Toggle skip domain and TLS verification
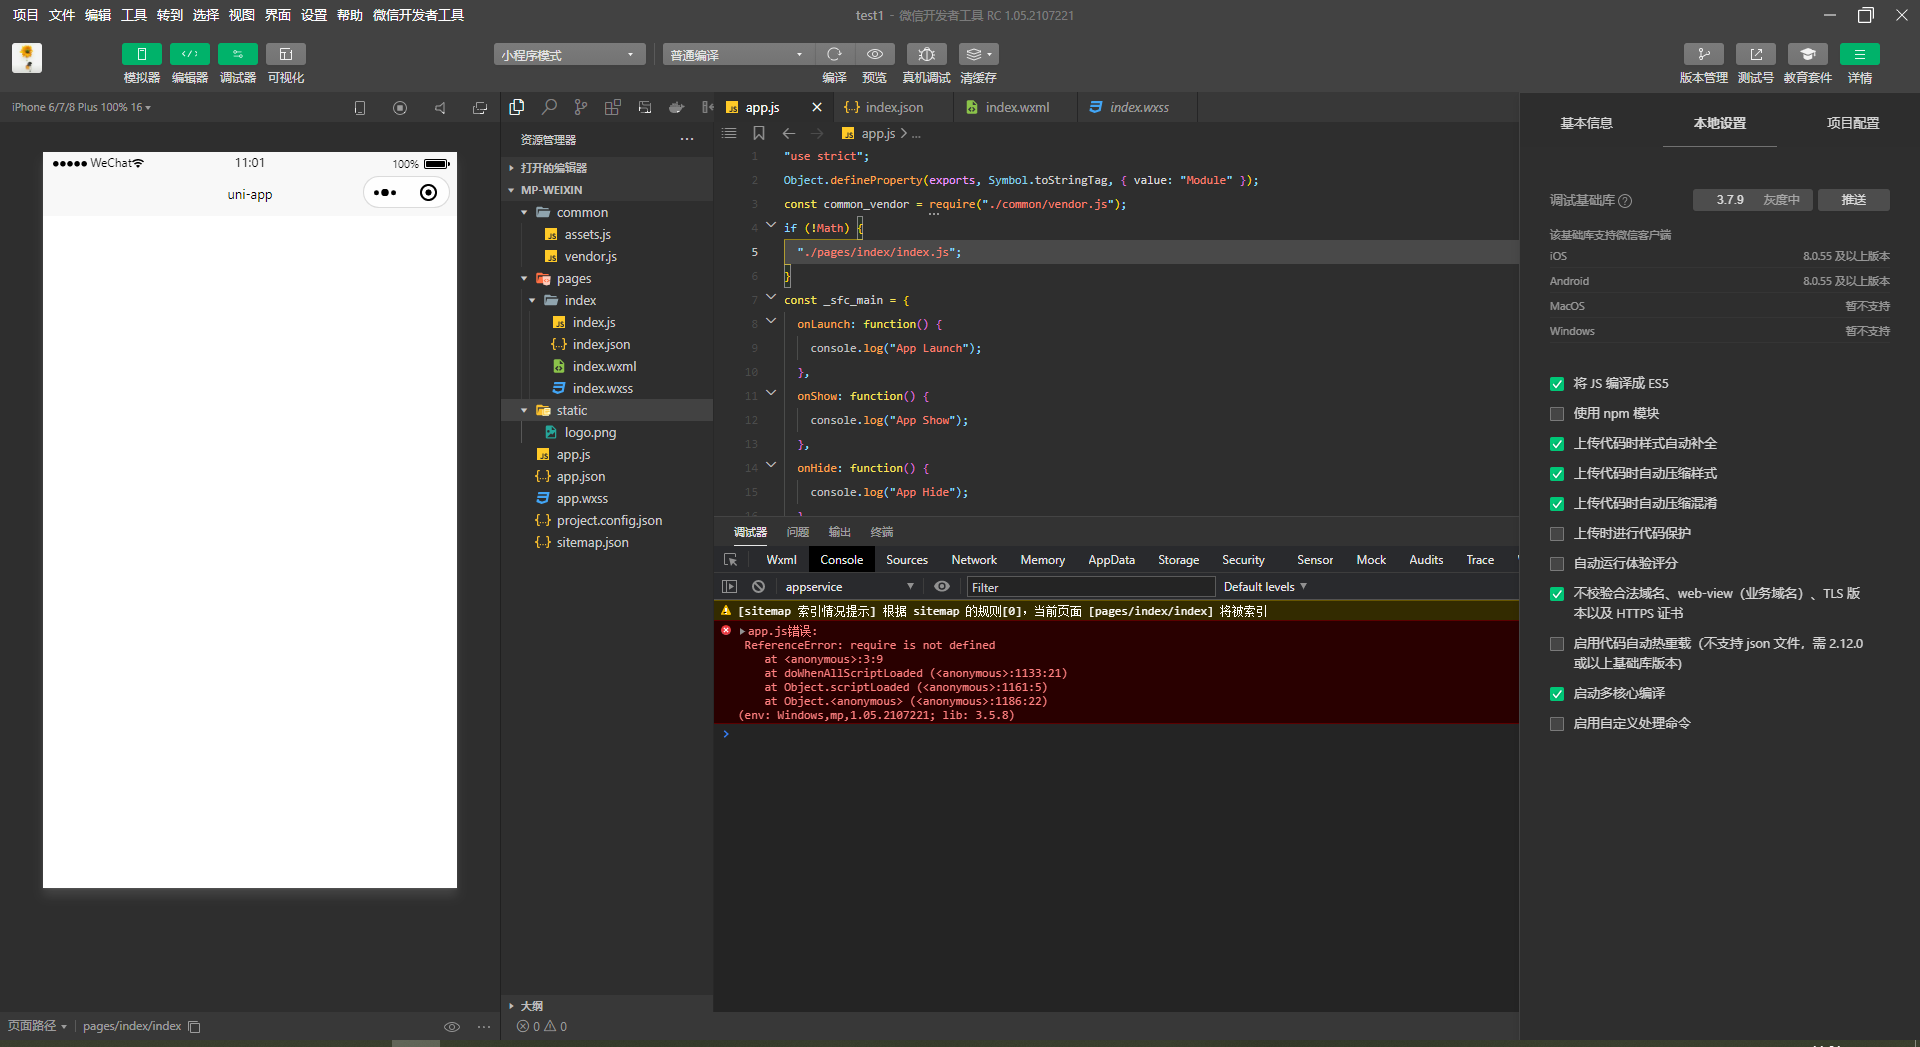The height and width of the screenshot is (1047, 1920). tap(1557, 594)
